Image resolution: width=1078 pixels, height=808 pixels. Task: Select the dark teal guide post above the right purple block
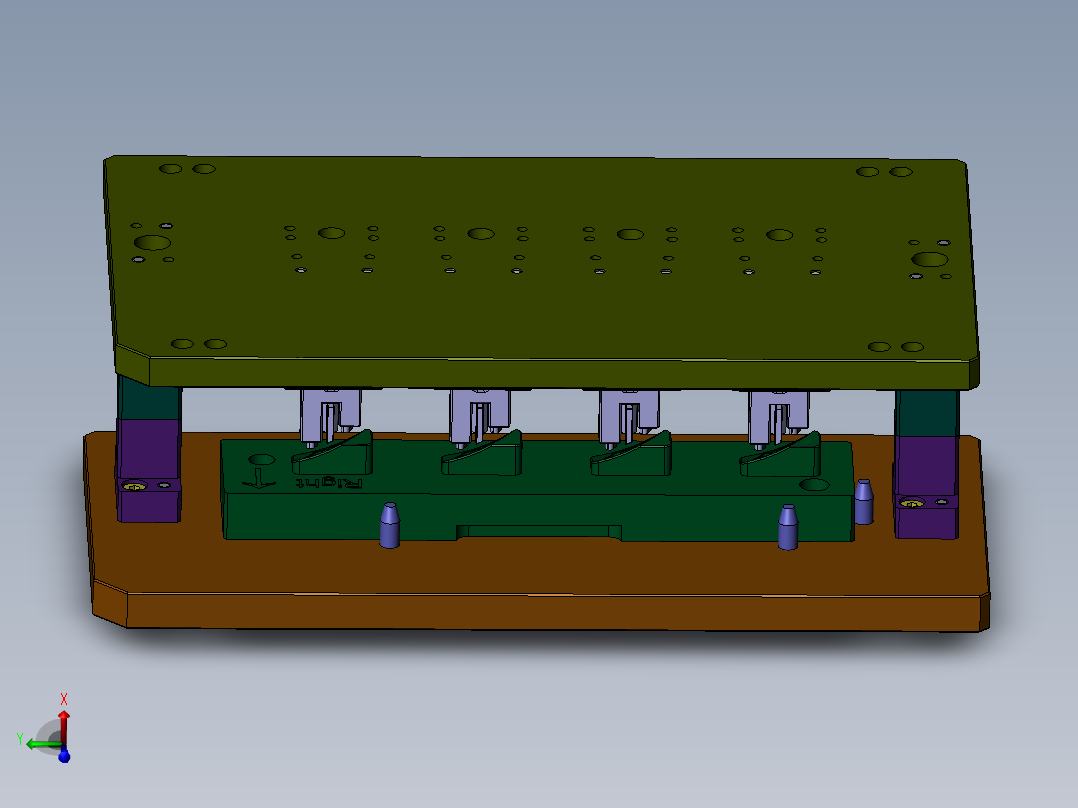click(927, 413)
